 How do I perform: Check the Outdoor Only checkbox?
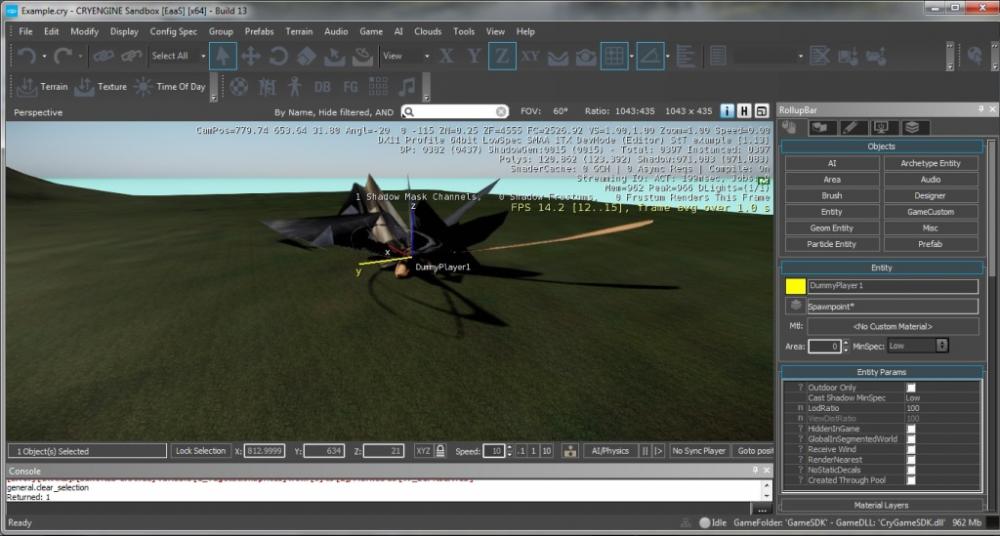click(911, 387)
